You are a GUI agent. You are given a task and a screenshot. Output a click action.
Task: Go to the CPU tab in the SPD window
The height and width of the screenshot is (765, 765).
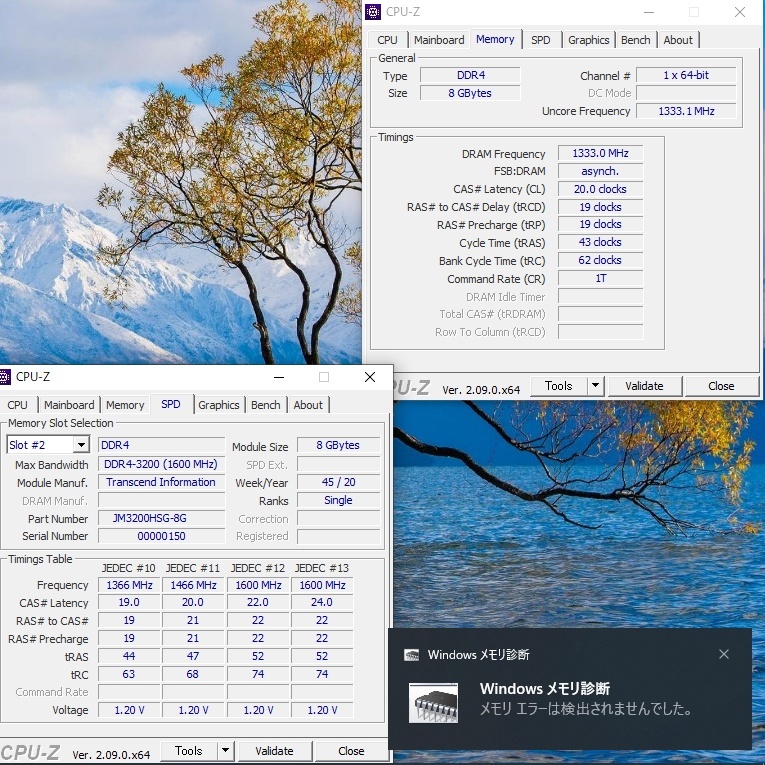tap(18, 405)
